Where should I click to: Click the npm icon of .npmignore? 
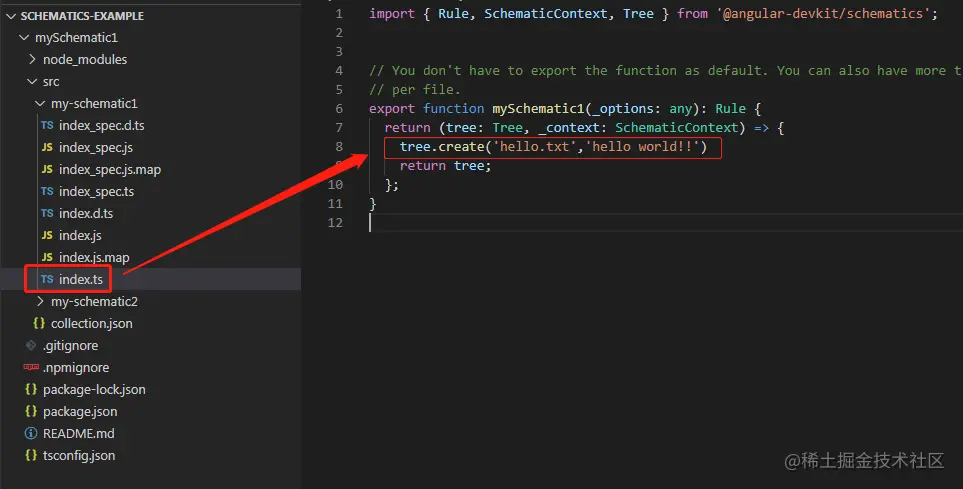click(x=31, y=367)
